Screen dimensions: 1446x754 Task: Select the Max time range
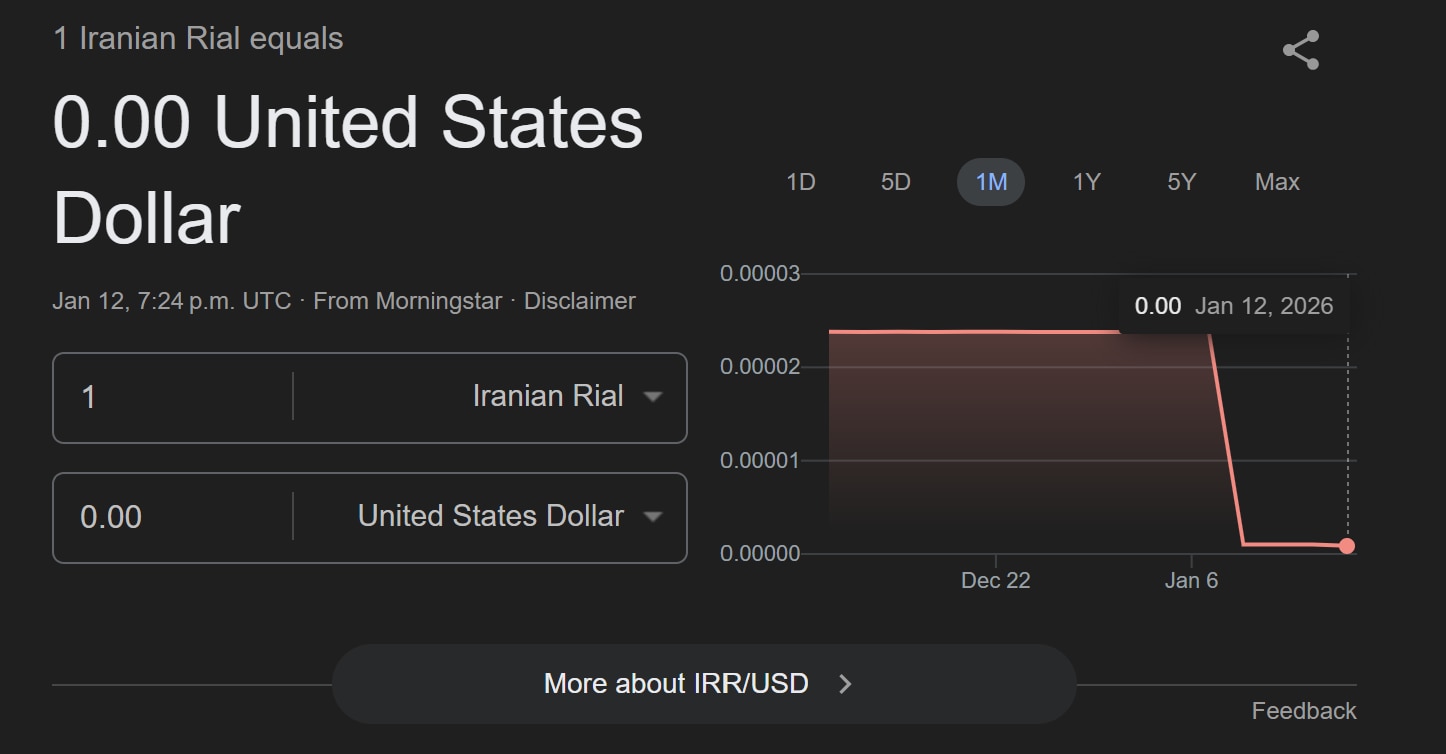click(1277, 182)
